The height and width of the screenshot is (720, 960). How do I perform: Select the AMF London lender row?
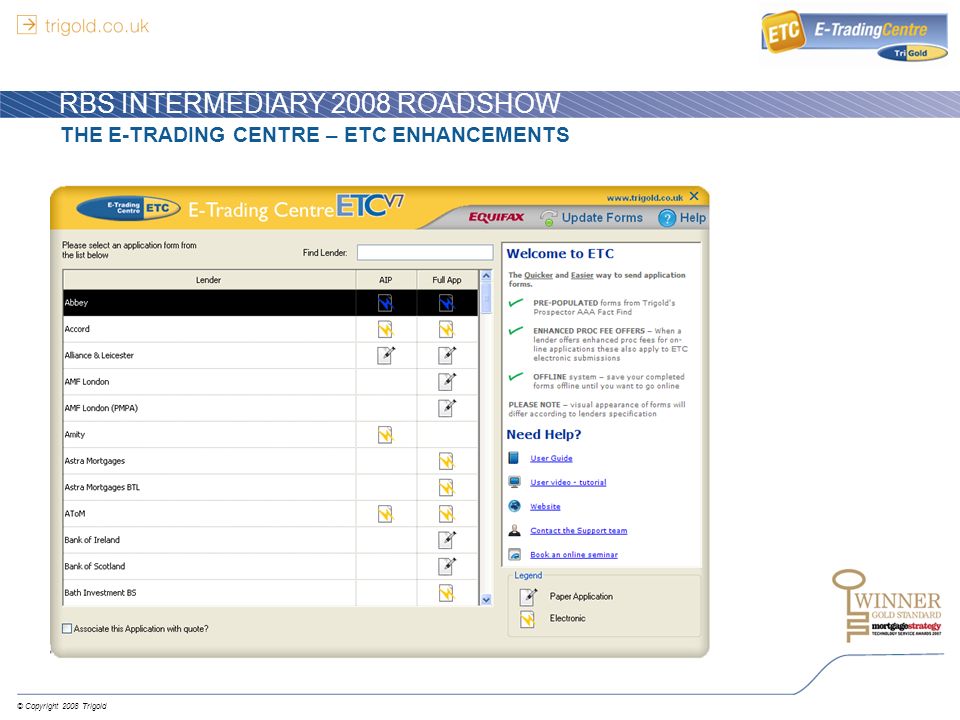coord(271,382)
